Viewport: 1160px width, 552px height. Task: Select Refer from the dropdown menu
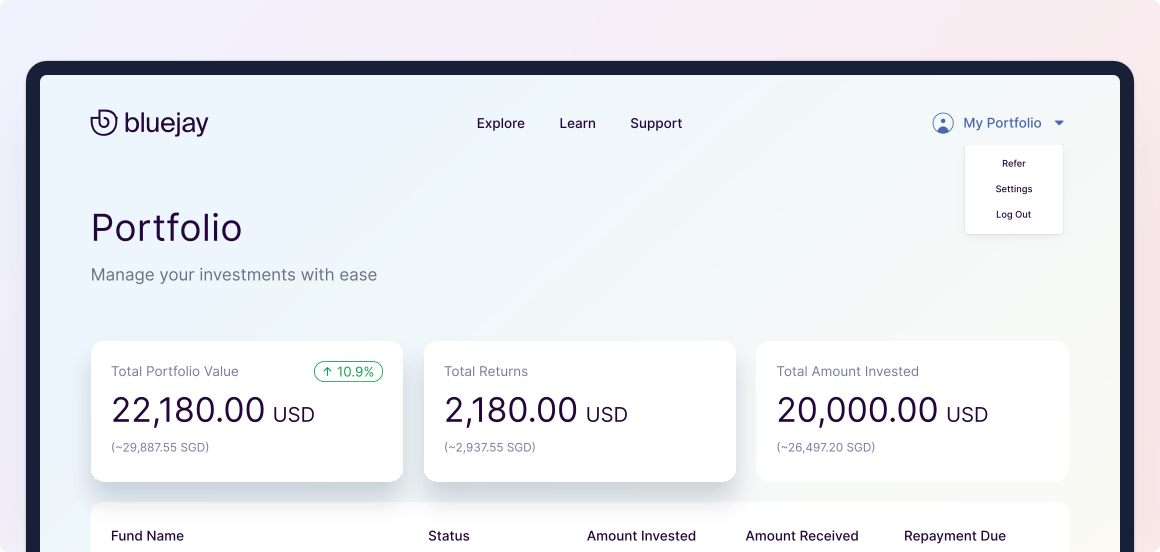(x=1014, y=164)
